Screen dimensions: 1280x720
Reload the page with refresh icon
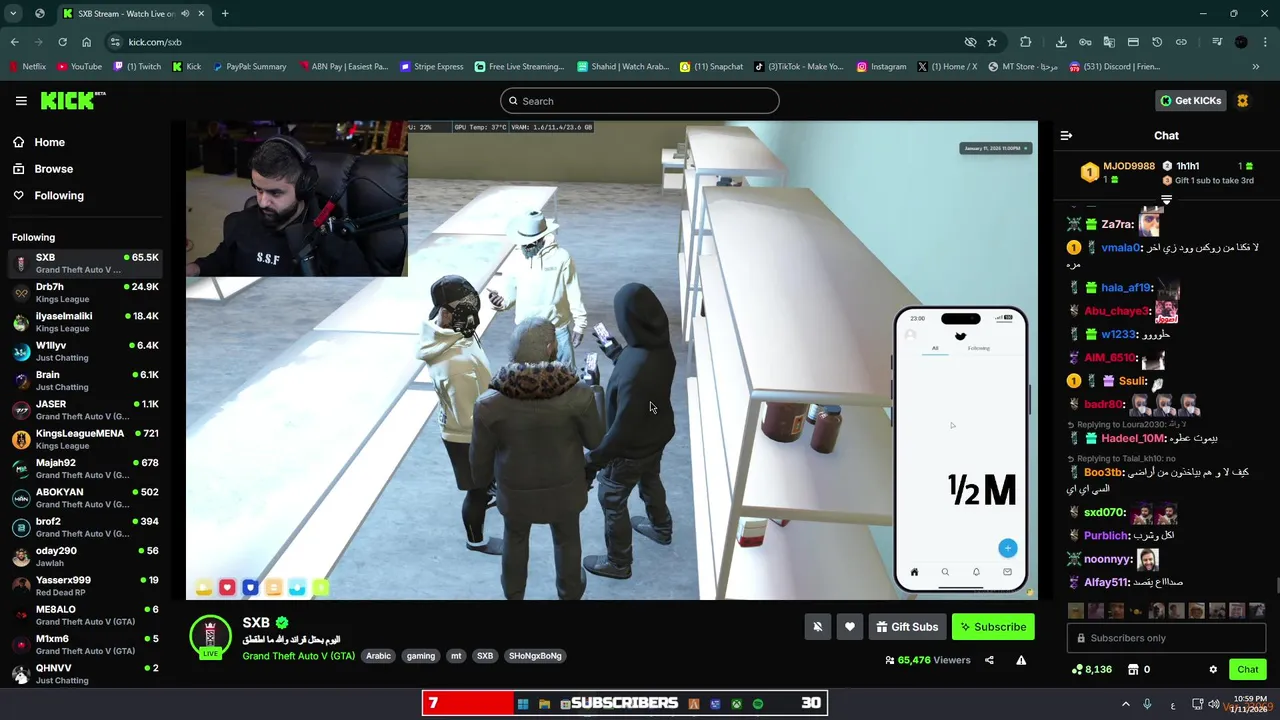(62, 42)
